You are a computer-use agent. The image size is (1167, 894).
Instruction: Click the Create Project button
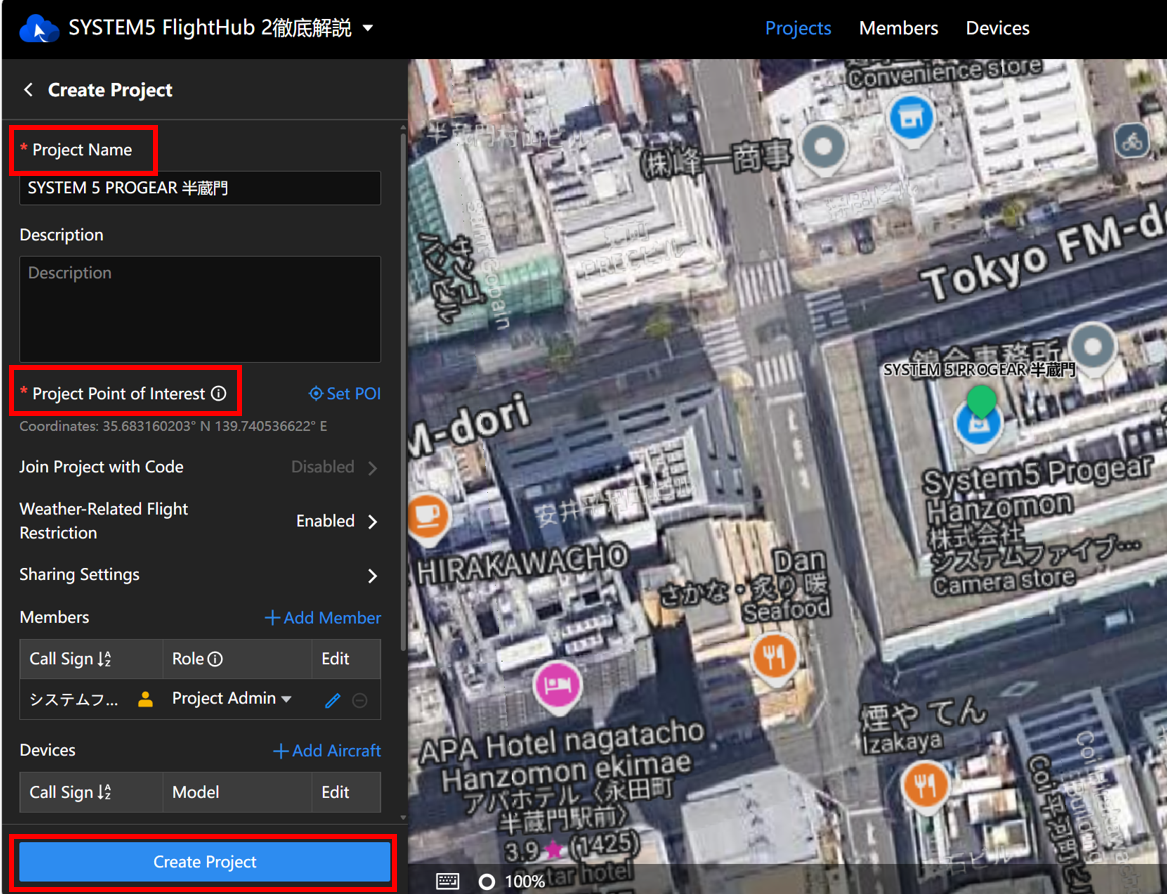[x=205, y=862]
